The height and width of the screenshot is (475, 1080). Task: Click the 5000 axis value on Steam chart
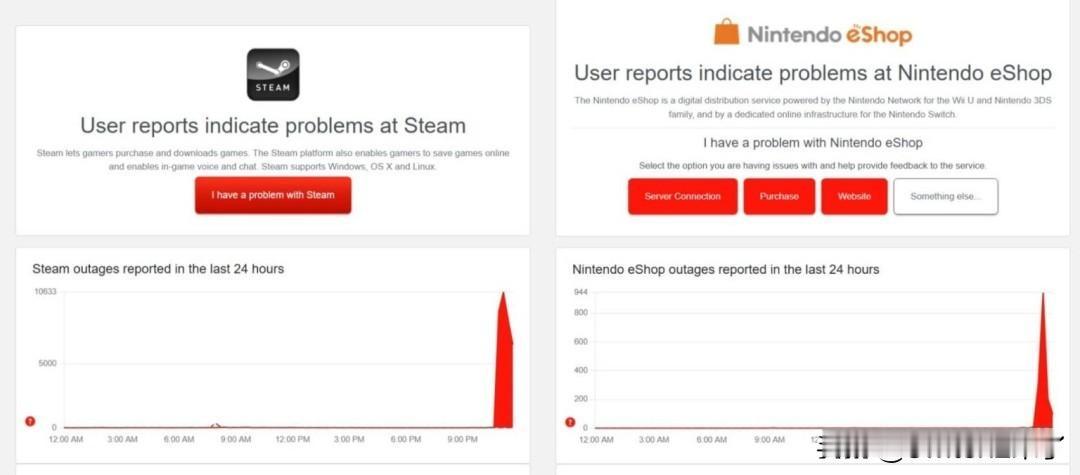coord(48,363)
